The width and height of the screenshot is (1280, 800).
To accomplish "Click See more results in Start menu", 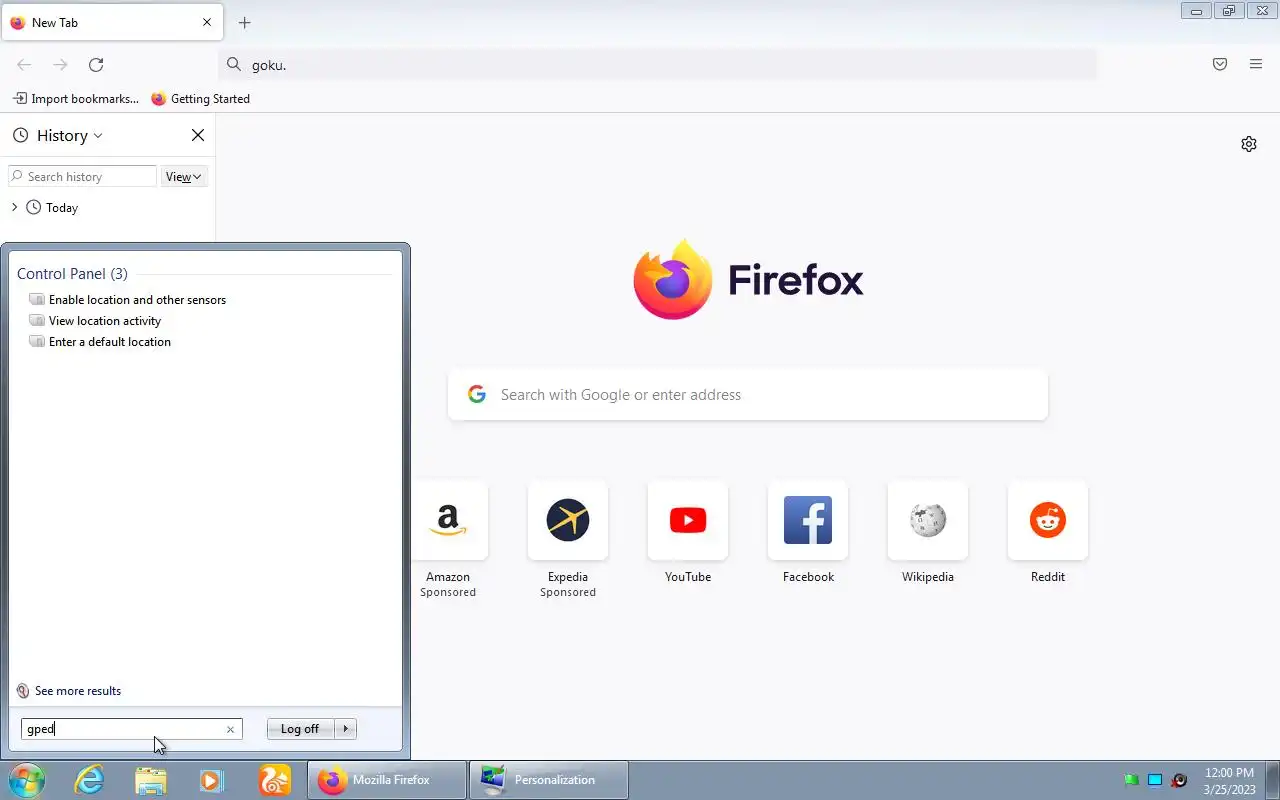I will [x=77, y=691].
